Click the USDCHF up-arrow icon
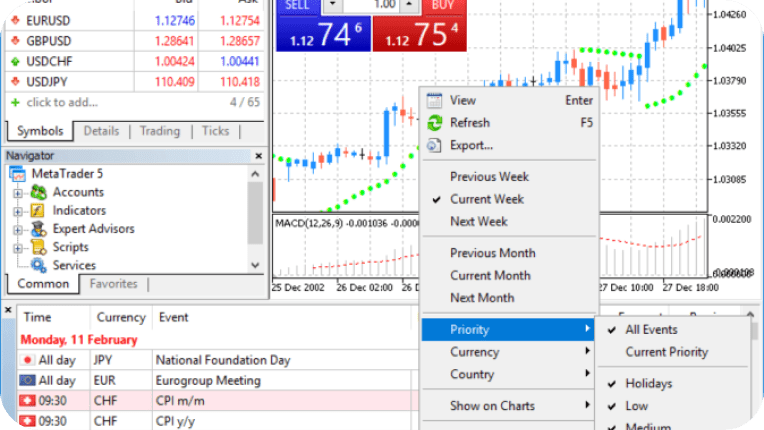This screenshot has width=764, height=430. tap(15, 61)
